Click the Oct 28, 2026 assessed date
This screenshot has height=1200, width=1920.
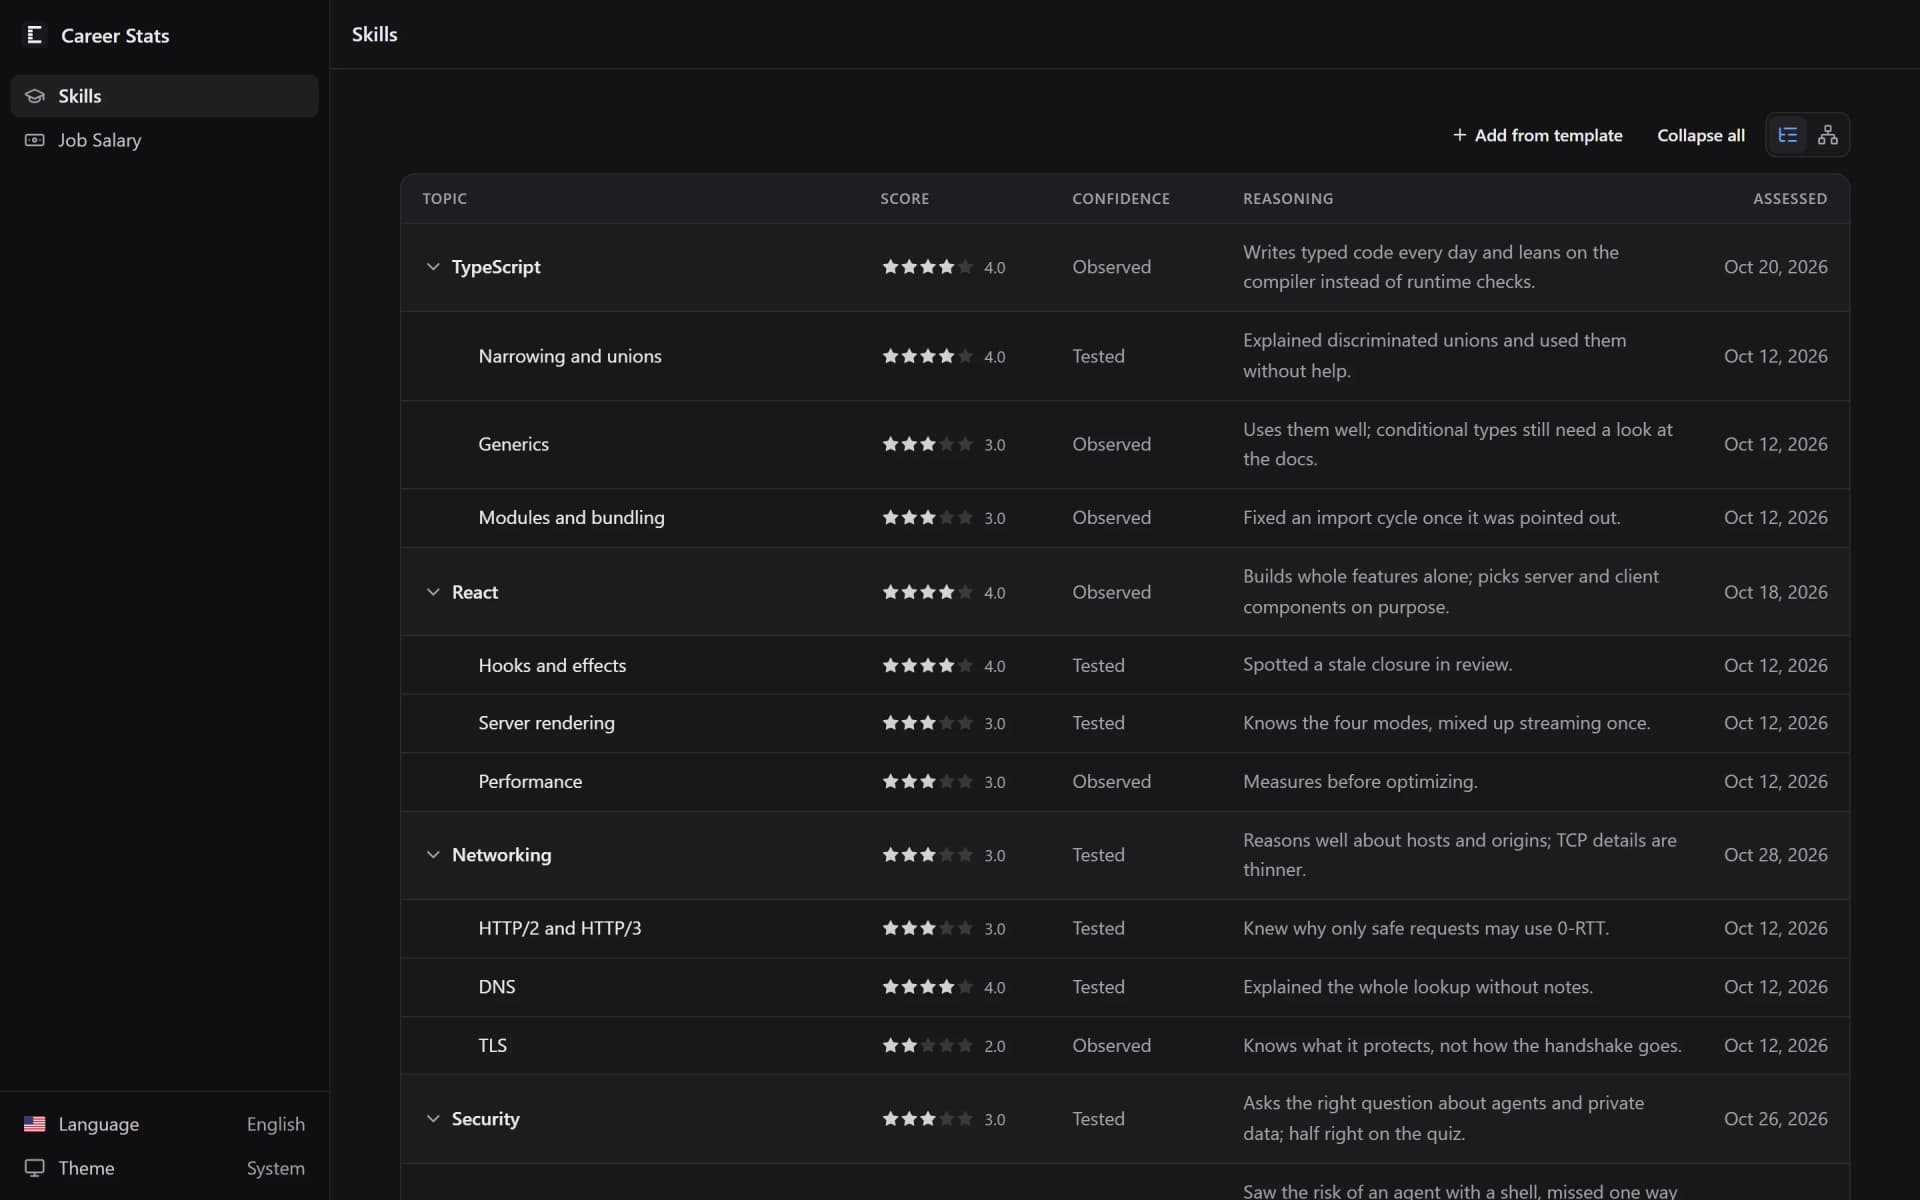[1775, 855]
